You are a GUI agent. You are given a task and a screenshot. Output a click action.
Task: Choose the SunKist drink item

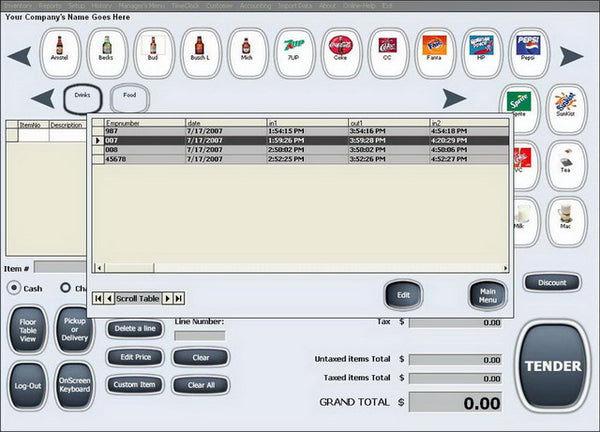click(566, 104)
